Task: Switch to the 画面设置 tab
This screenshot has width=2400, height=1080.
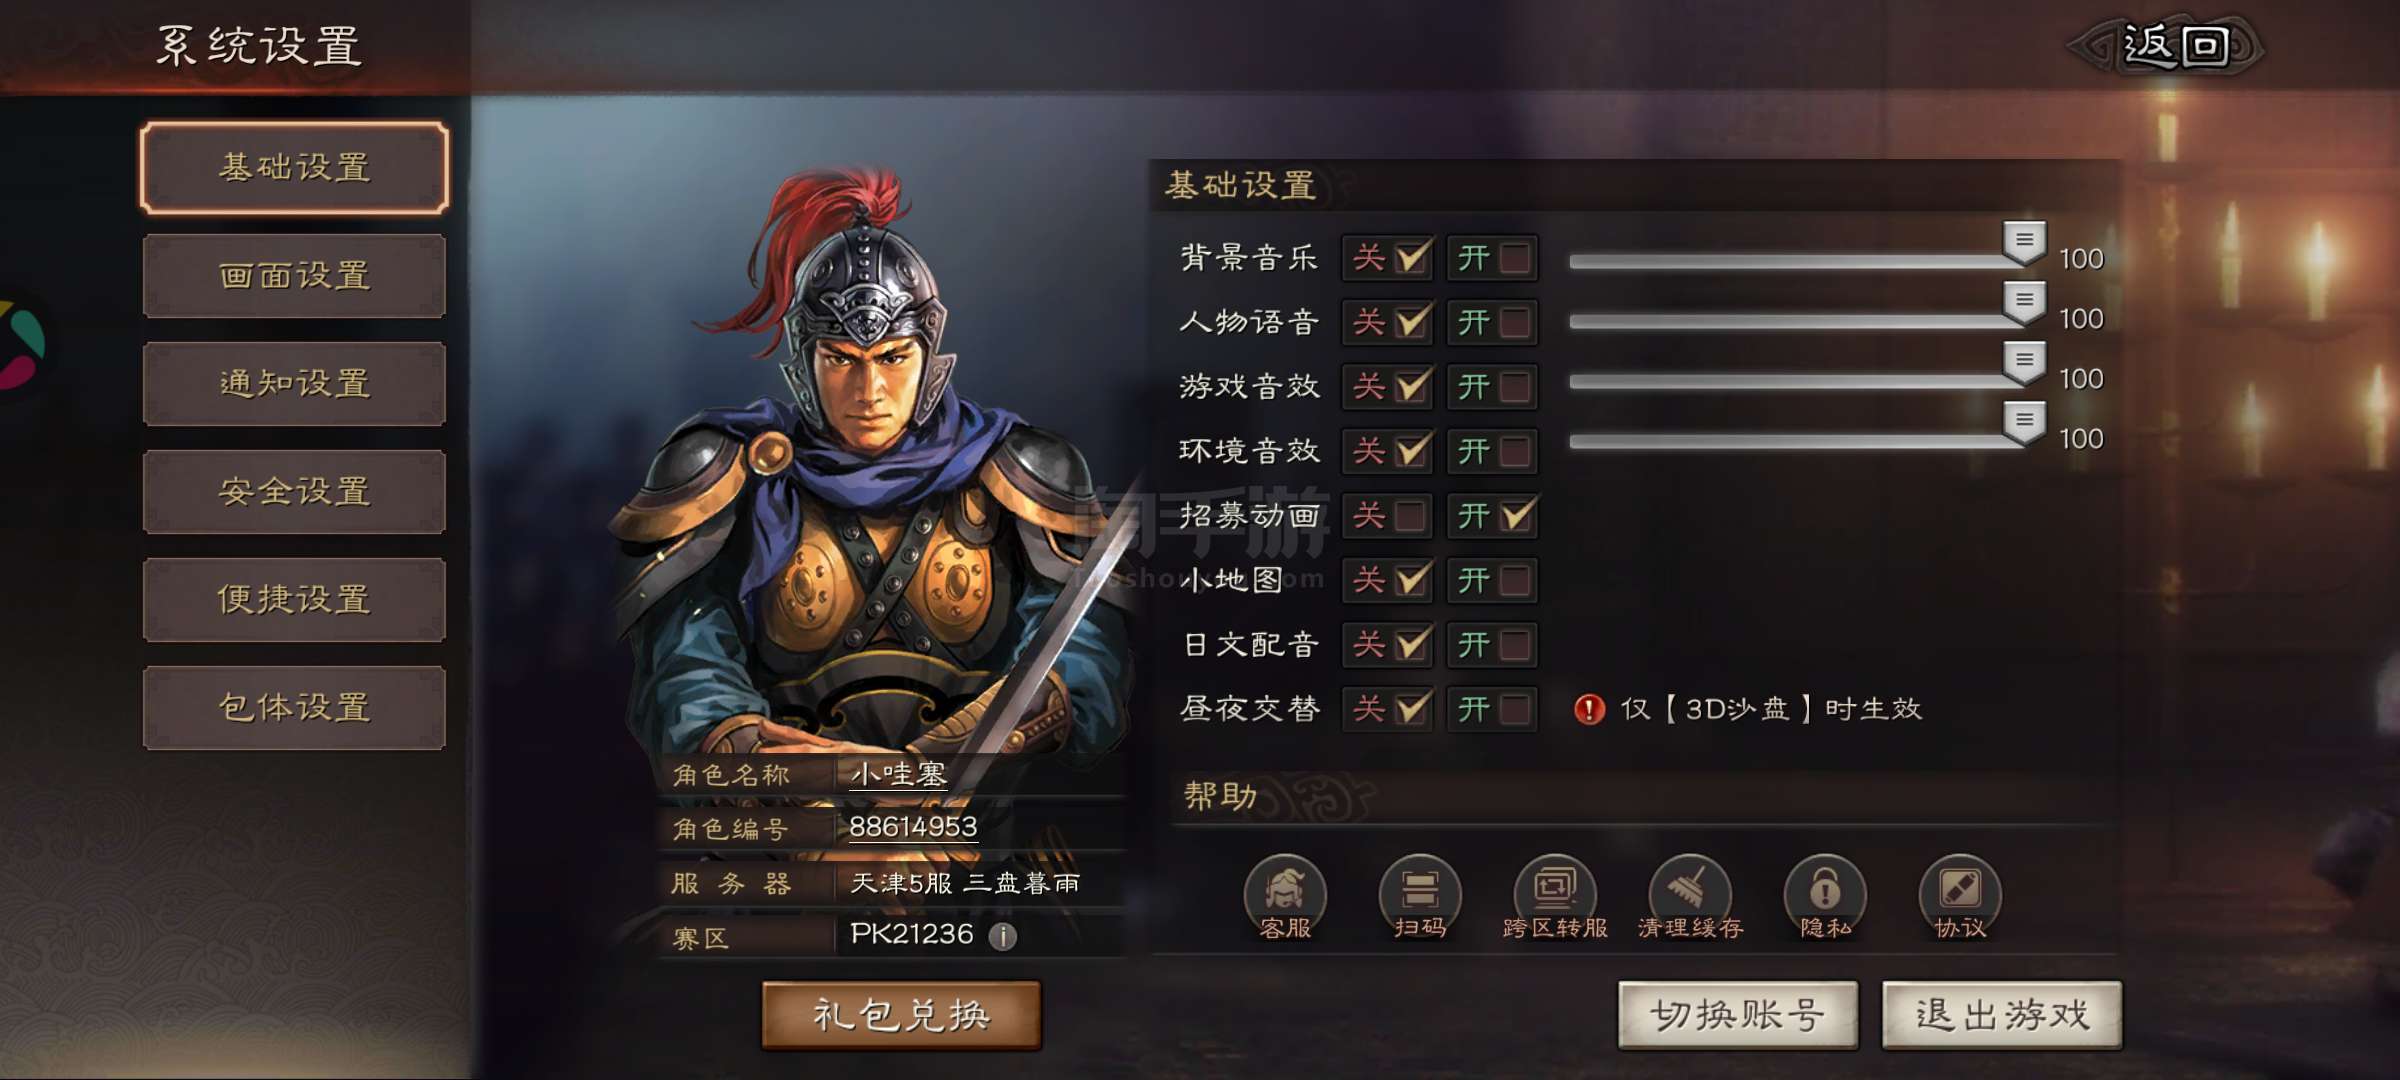Action: coord(294,276)
